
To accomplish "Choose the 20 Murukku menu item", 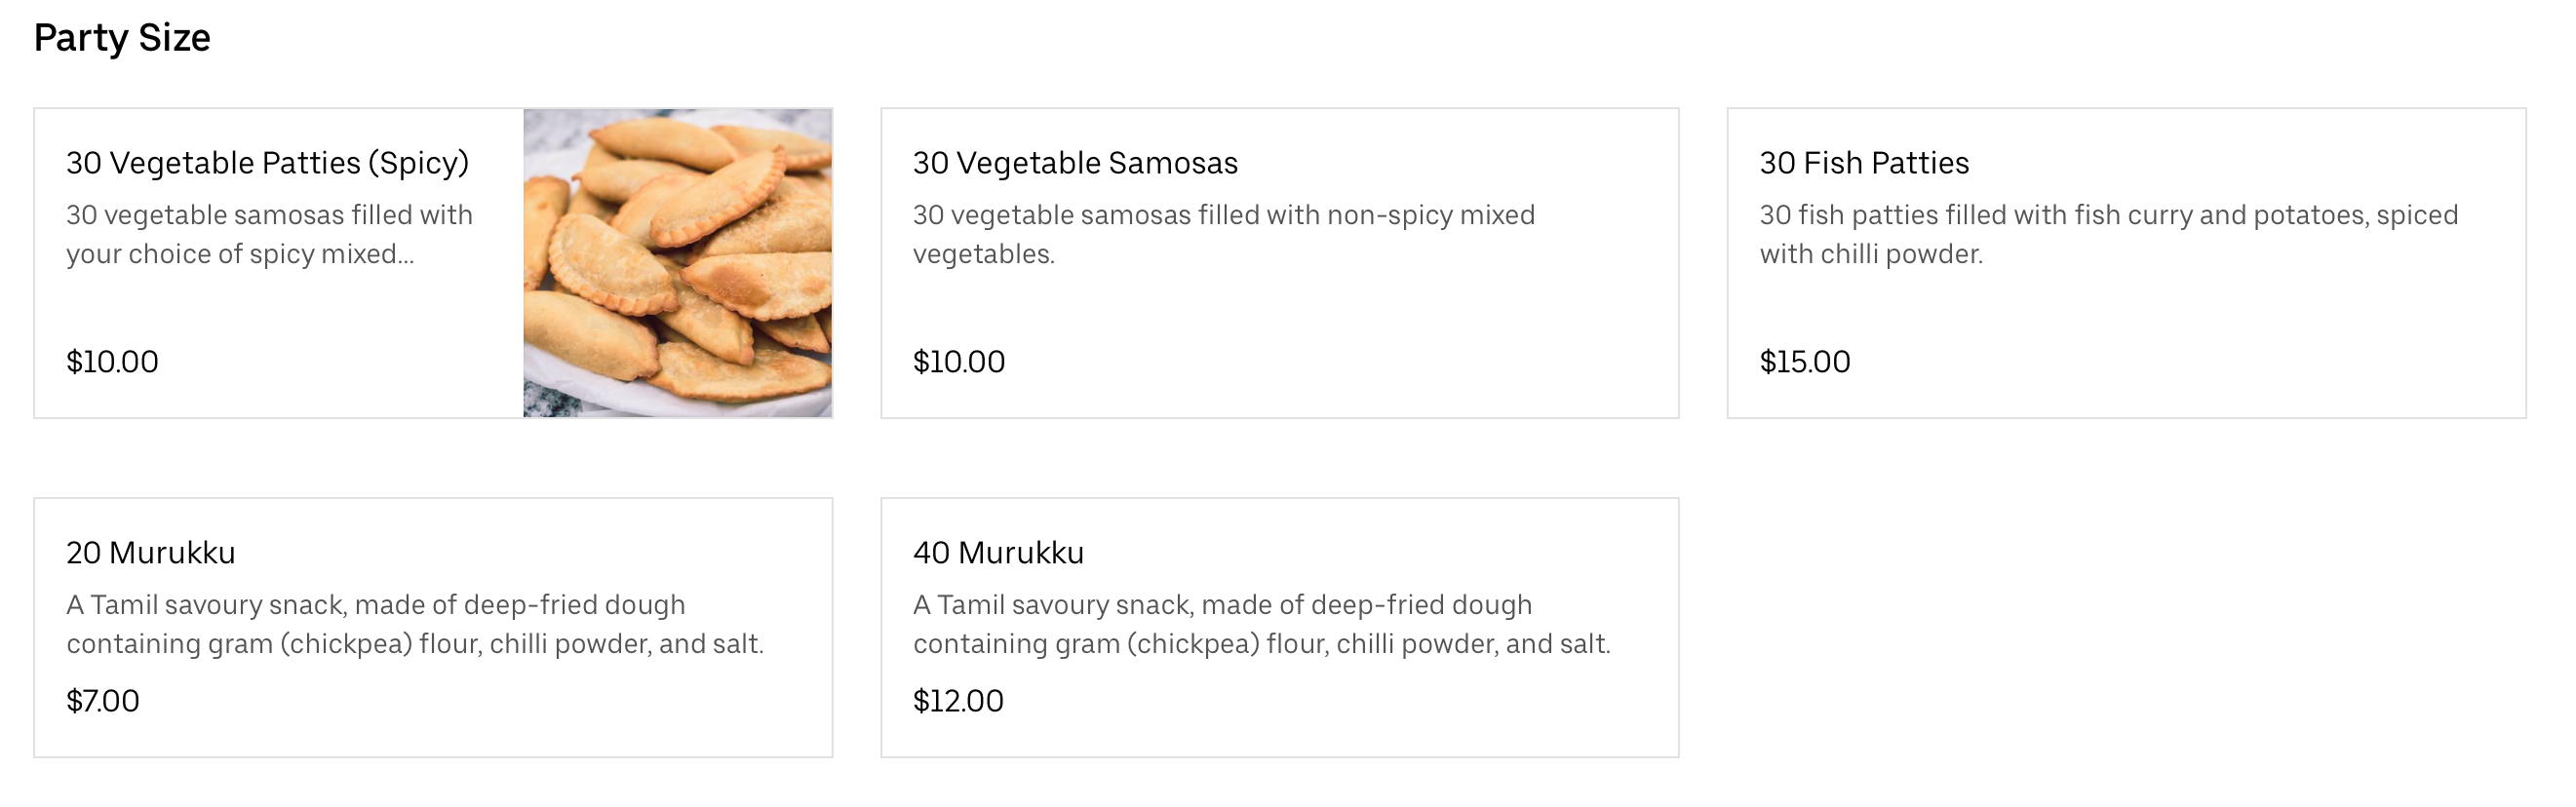I will (x=151, y=553).
